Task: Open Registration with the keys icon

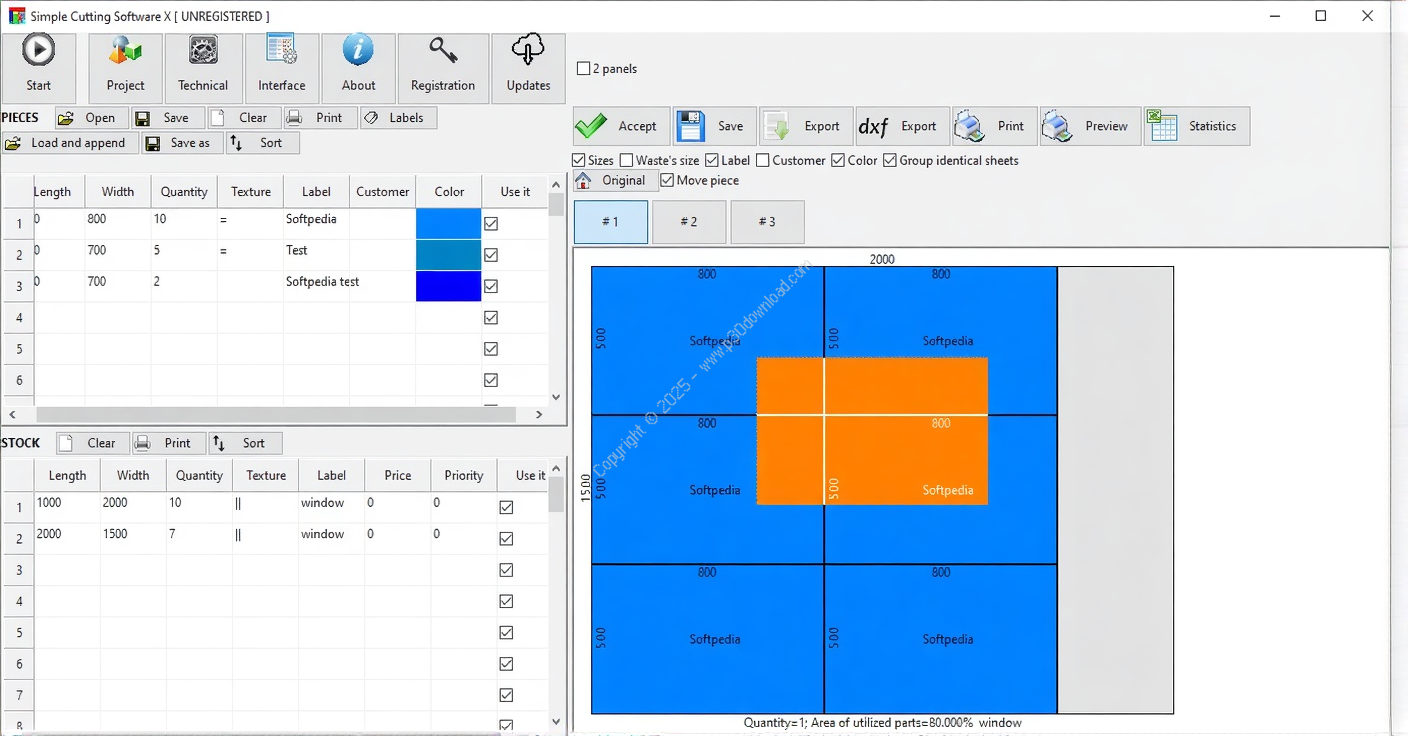Action: [443, 51]
